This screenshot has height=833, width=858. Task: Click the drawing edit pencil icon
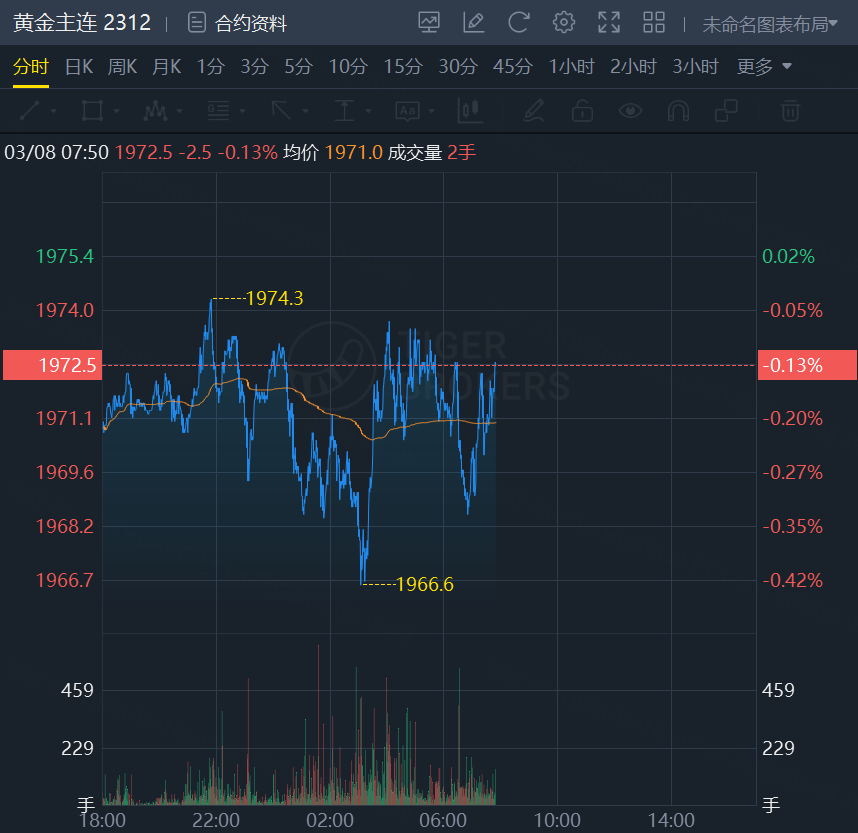pos(474,22)
